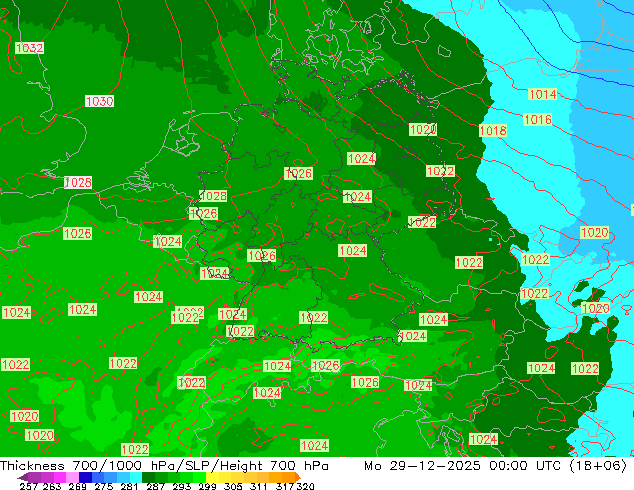Pick the light pink legend swatch
The image size is (634, 490).
(72, 477)
